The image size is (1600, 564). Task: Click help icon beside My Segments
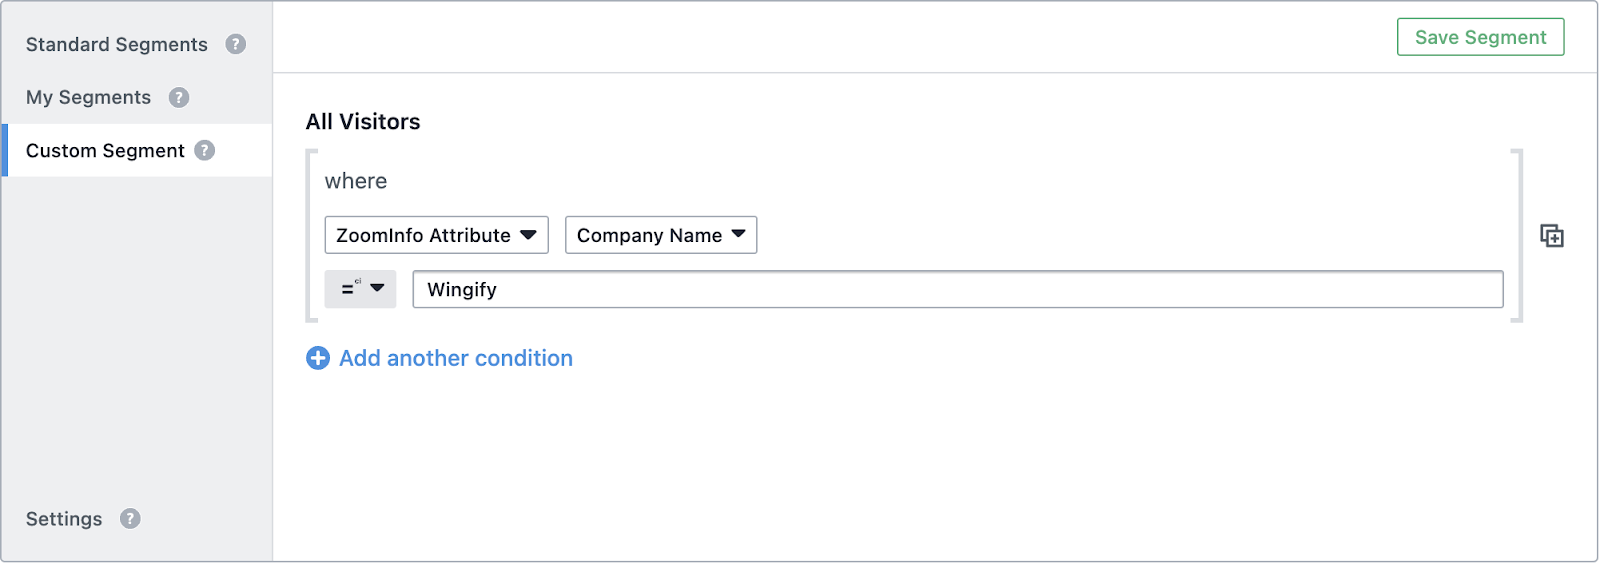point(179,97)
